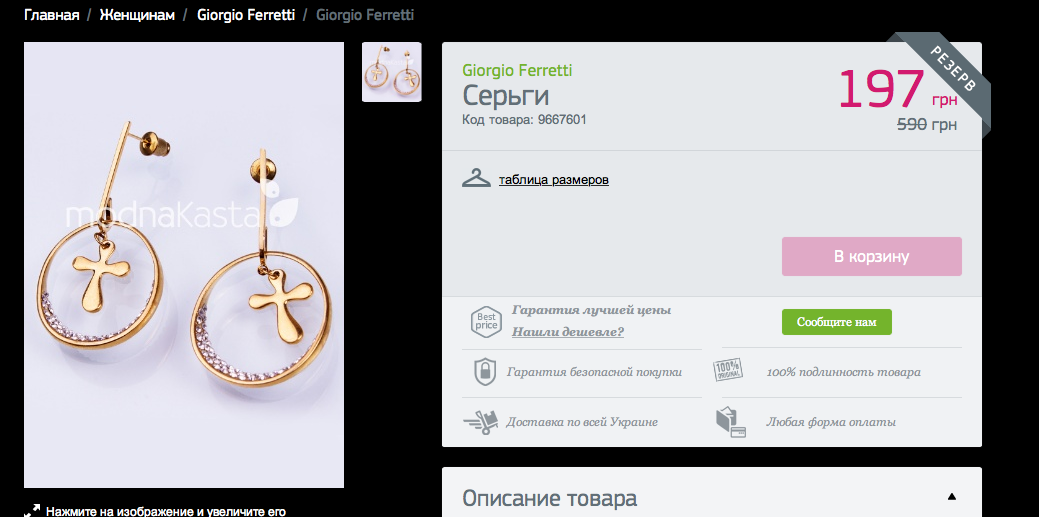Image resolution: width=1039 pixels, height=517 pixels.
Task: Expand the Описание товара heading
Action: 549,498
